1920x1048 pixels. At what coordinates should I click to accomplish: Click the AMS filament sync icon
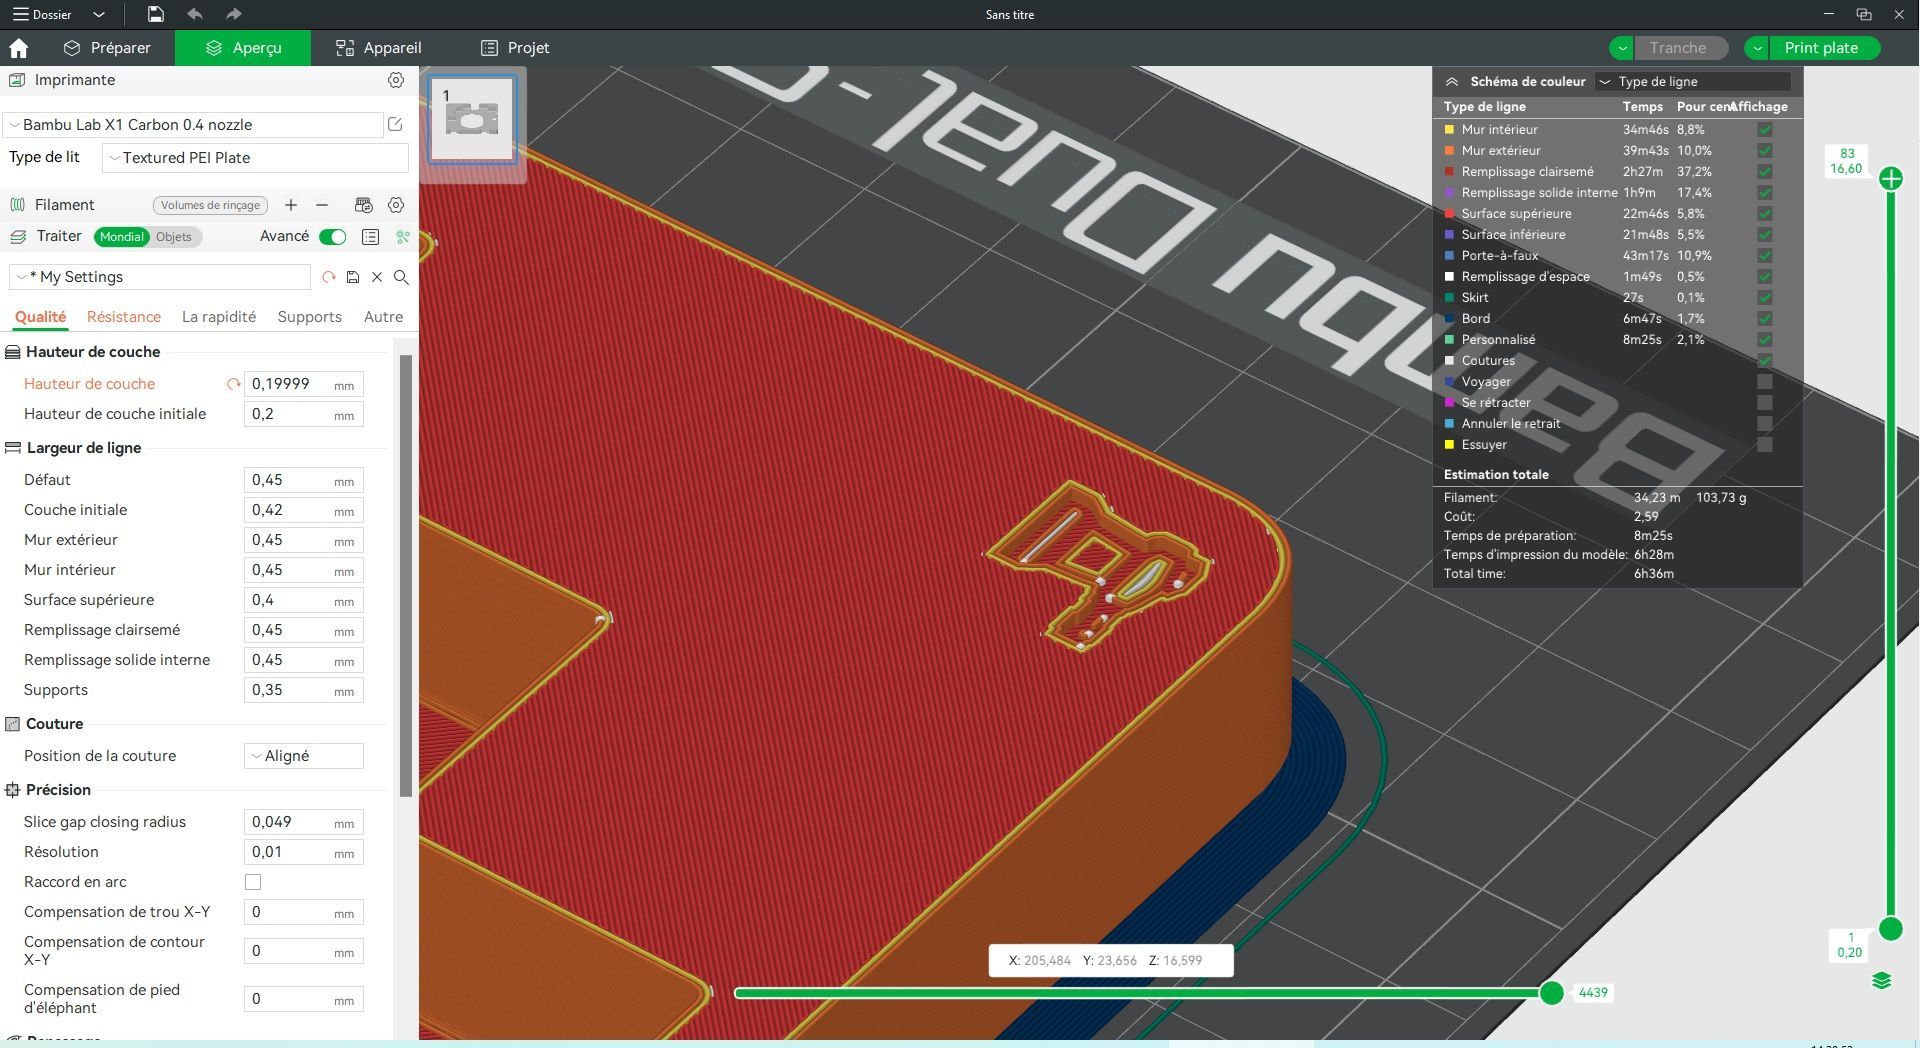[363, 205]
